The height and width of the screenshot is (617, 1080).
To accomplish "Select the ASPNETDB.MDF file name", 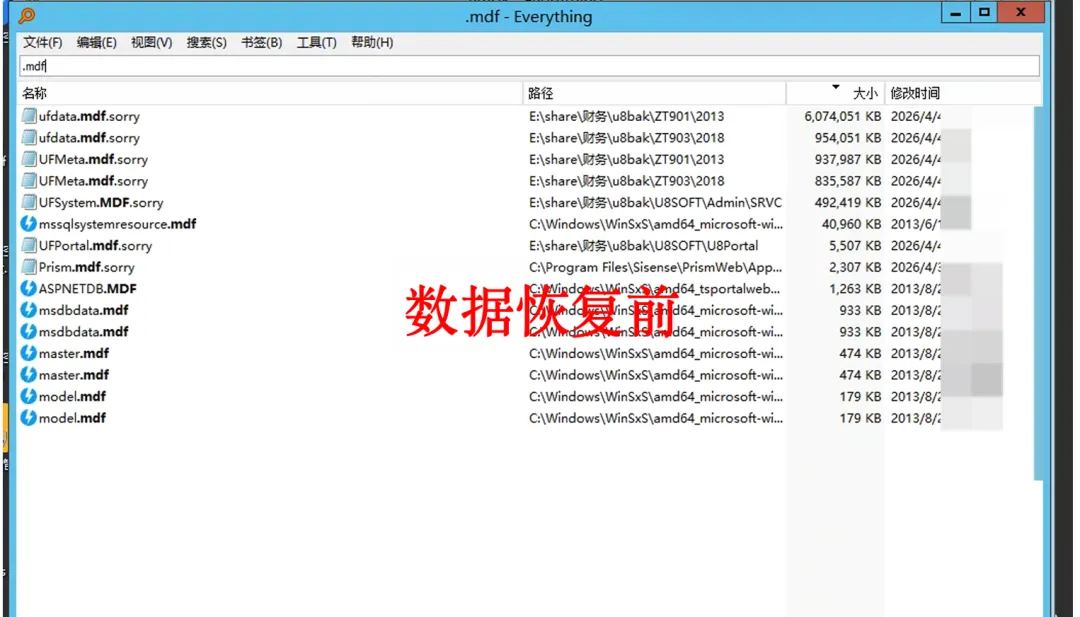I will click(87, 289).
